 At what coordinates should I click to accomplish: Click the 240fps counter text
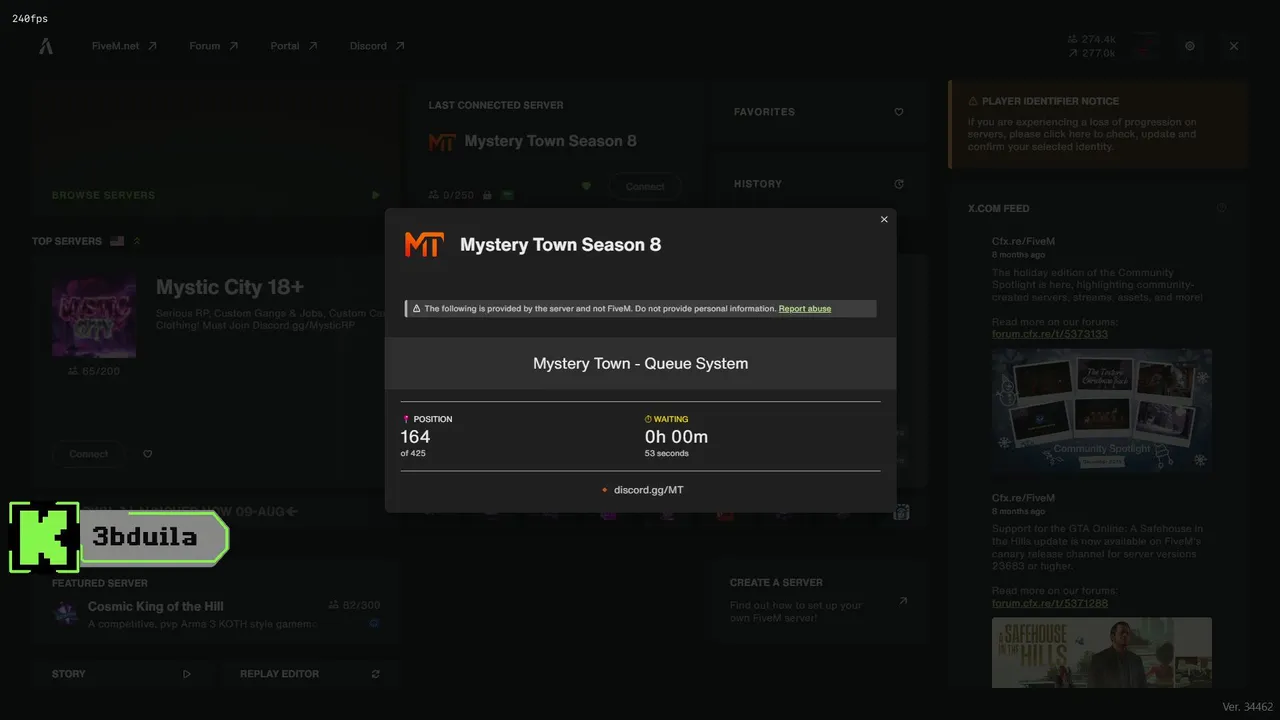[x=30, y=19]
